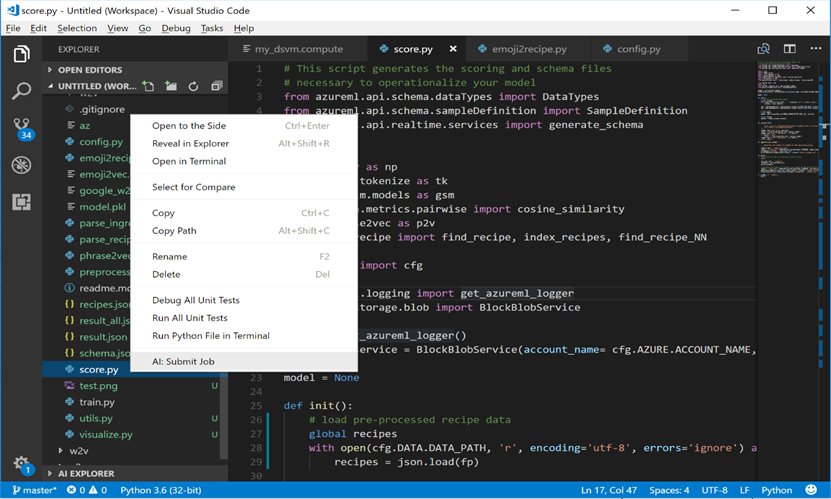Click the VS Code logo in title bar

click(12, 10)
